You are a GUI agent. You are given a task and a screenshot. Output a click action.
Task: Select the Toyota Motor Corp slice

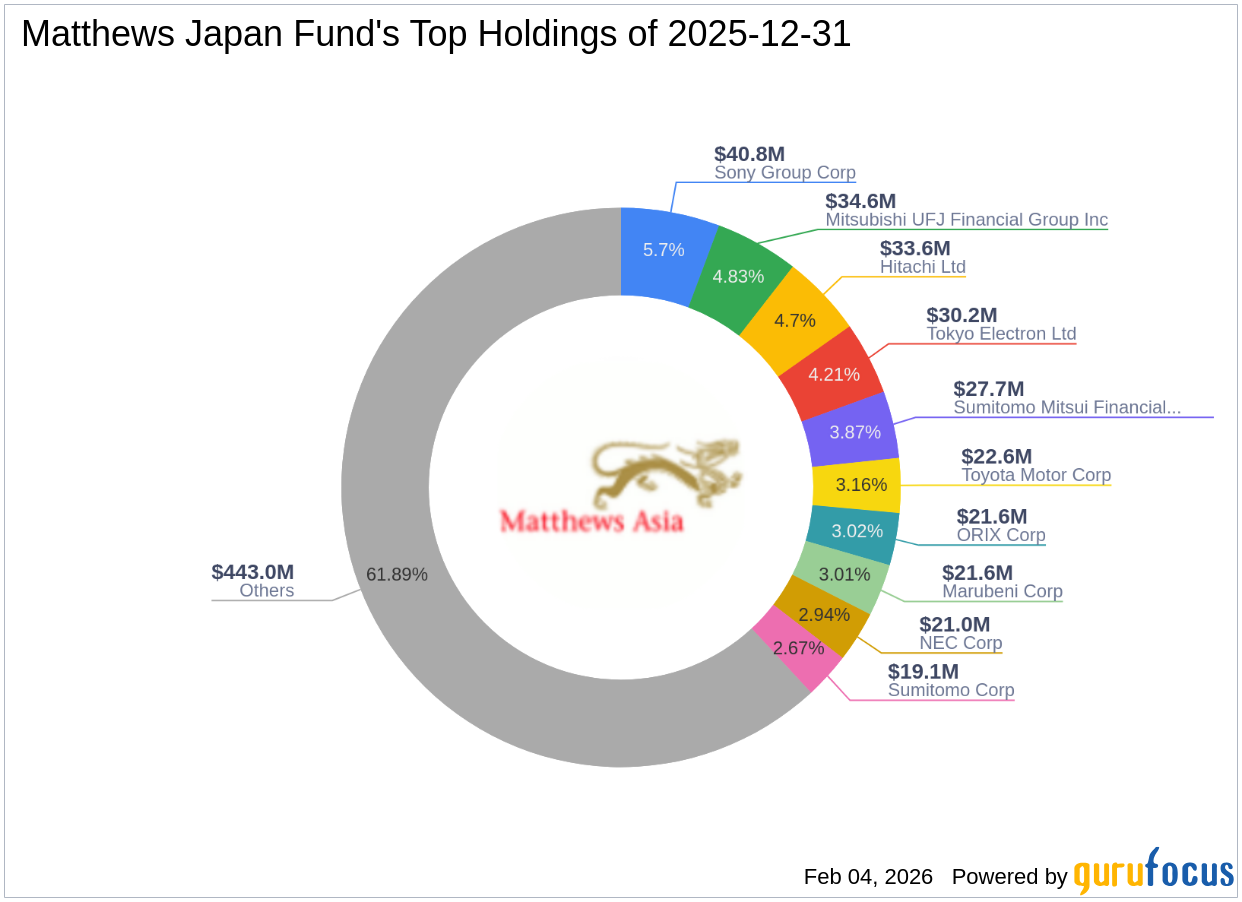(862, 485)
